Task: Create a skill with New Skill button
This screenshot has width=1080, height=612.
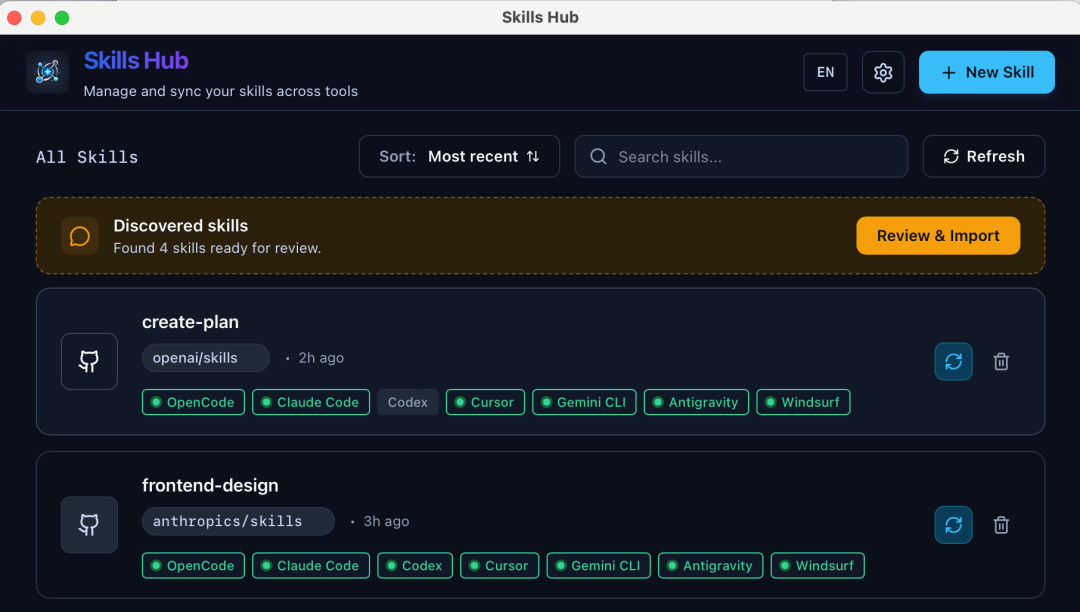Action: coord(986,72)
